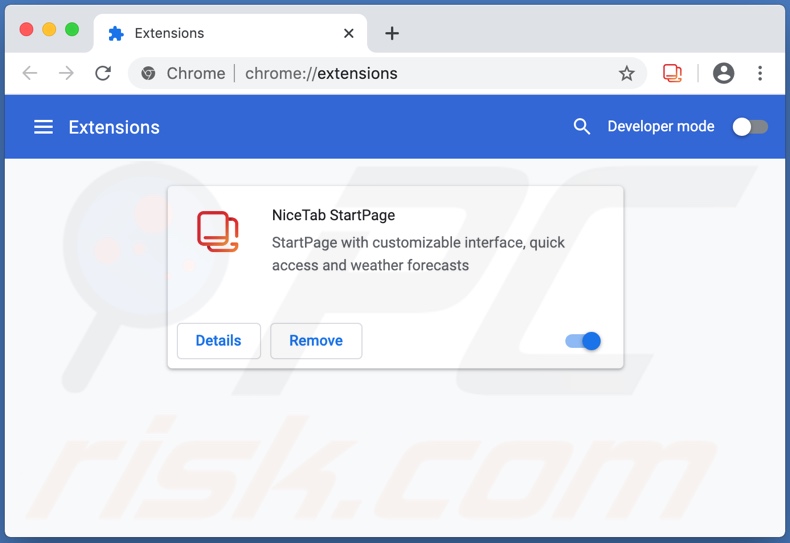The height and width of the screenshot is (543, 790).
Task: Close window with the red button
Action: click(26, 29)
